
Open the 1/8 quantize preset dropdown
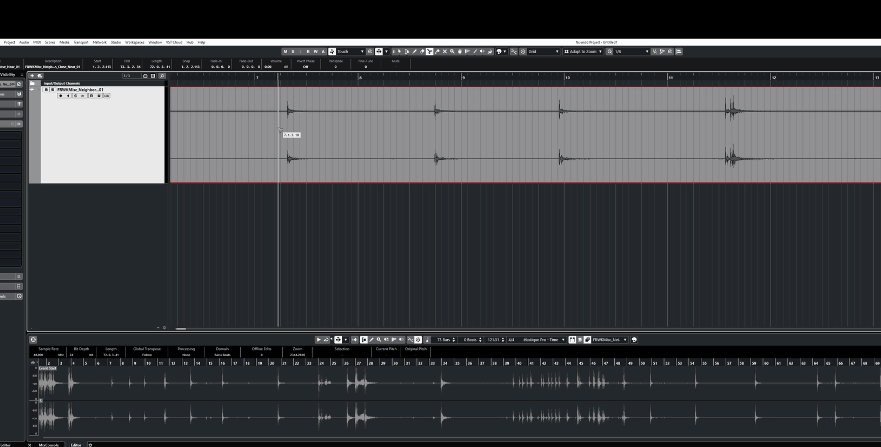632,51
